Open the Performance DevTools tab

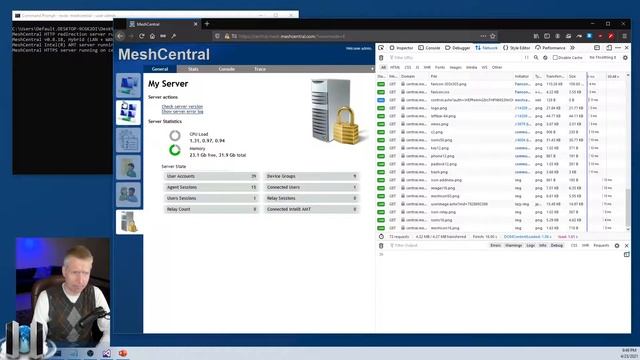(550, 48)
